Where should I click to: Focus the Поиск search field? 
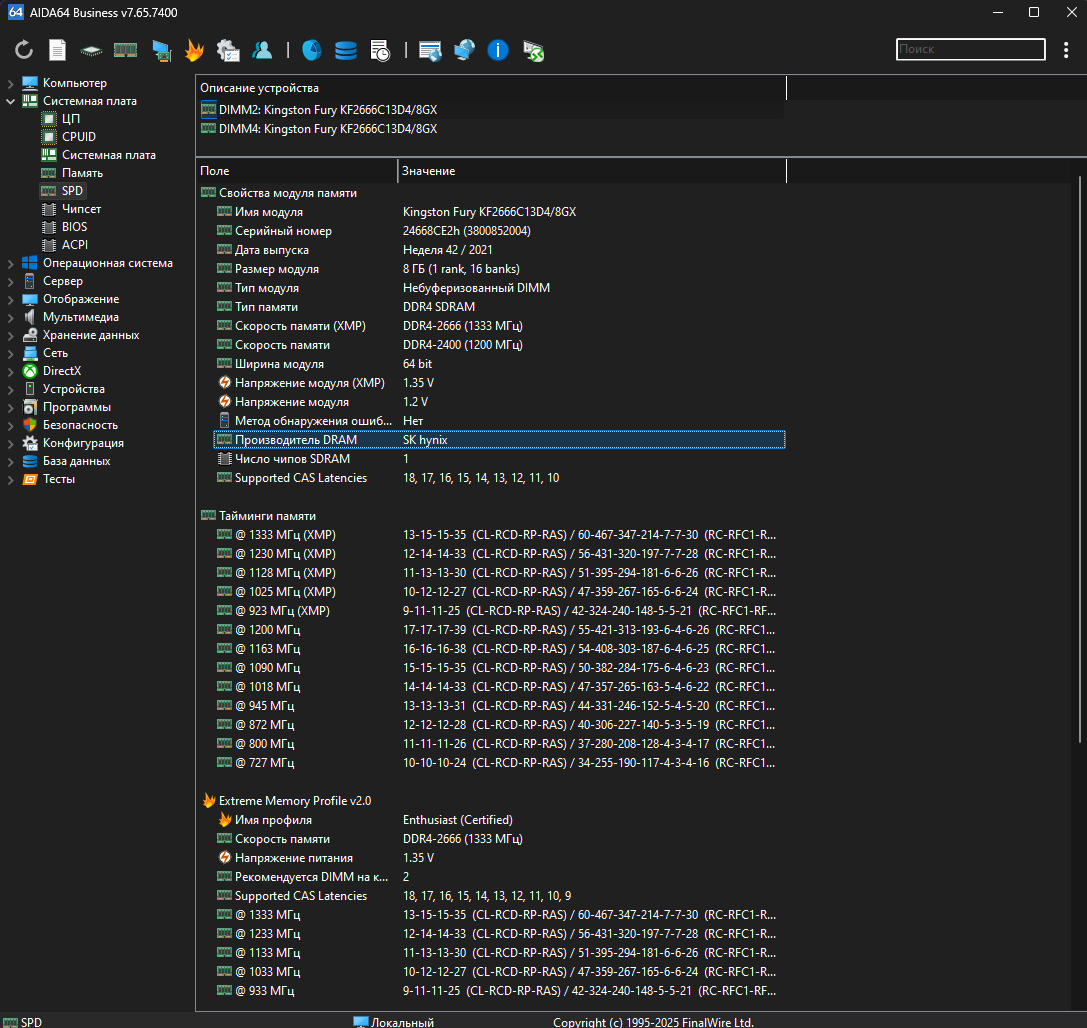click(971, 49)
